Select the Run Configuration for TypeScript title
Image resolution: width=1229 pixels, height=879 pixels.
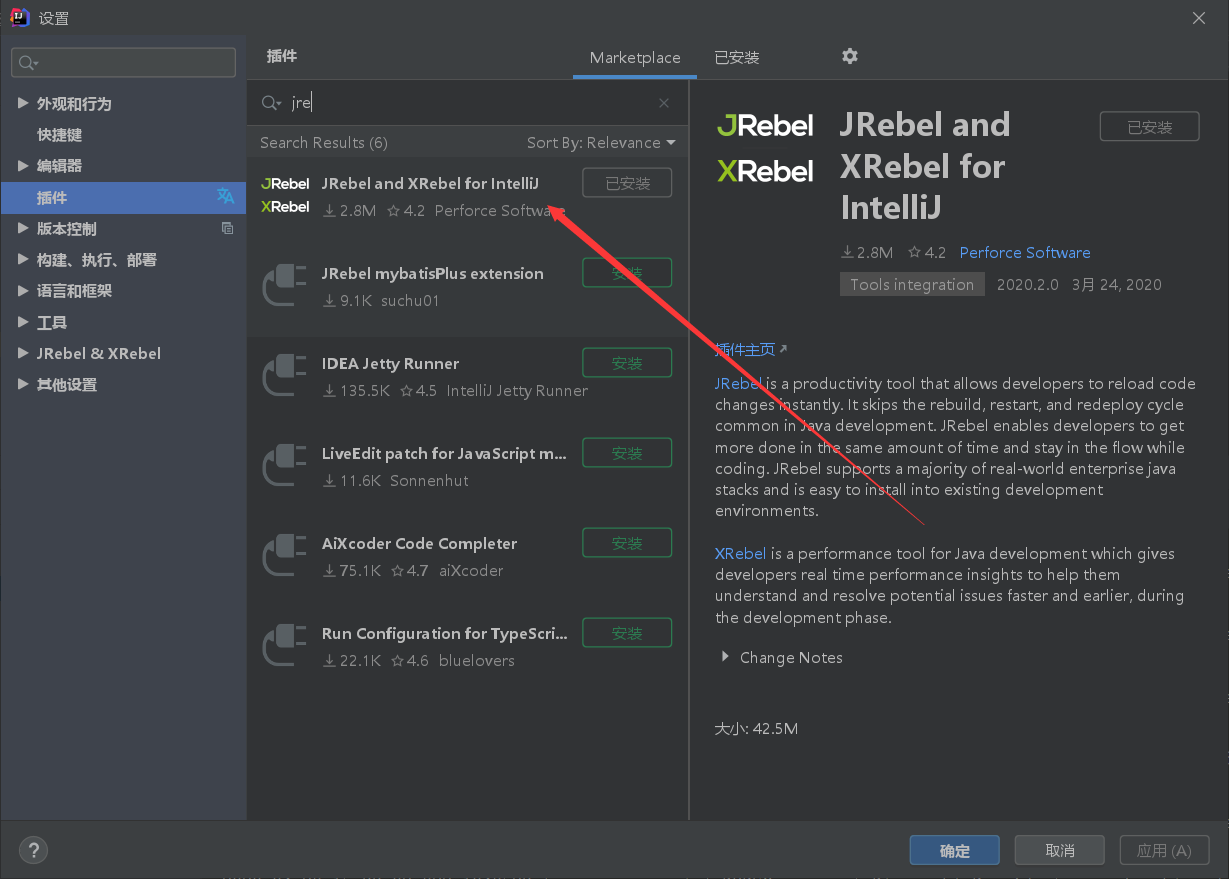(445, 633)
